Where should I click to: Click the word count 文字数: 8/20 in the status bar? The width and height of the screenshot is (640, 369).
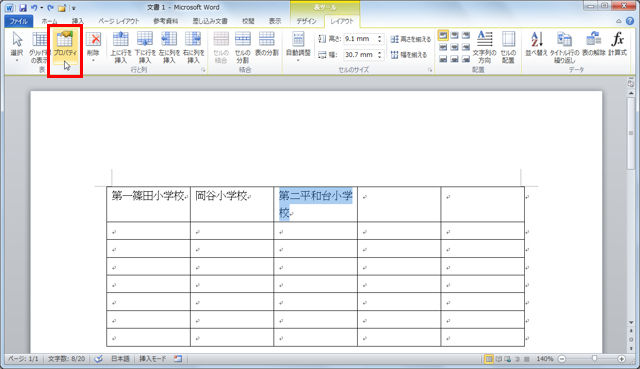[66, 359]
